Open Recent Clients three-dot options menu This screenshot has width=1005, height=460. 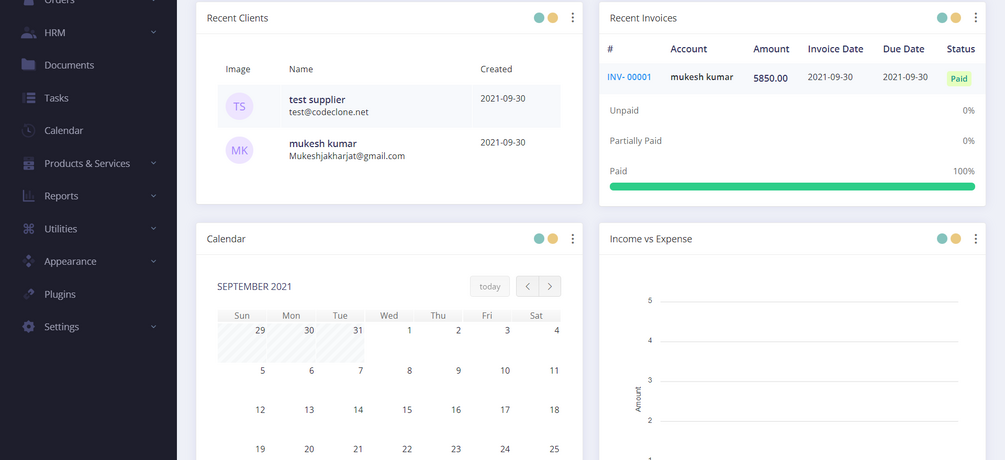572,18
